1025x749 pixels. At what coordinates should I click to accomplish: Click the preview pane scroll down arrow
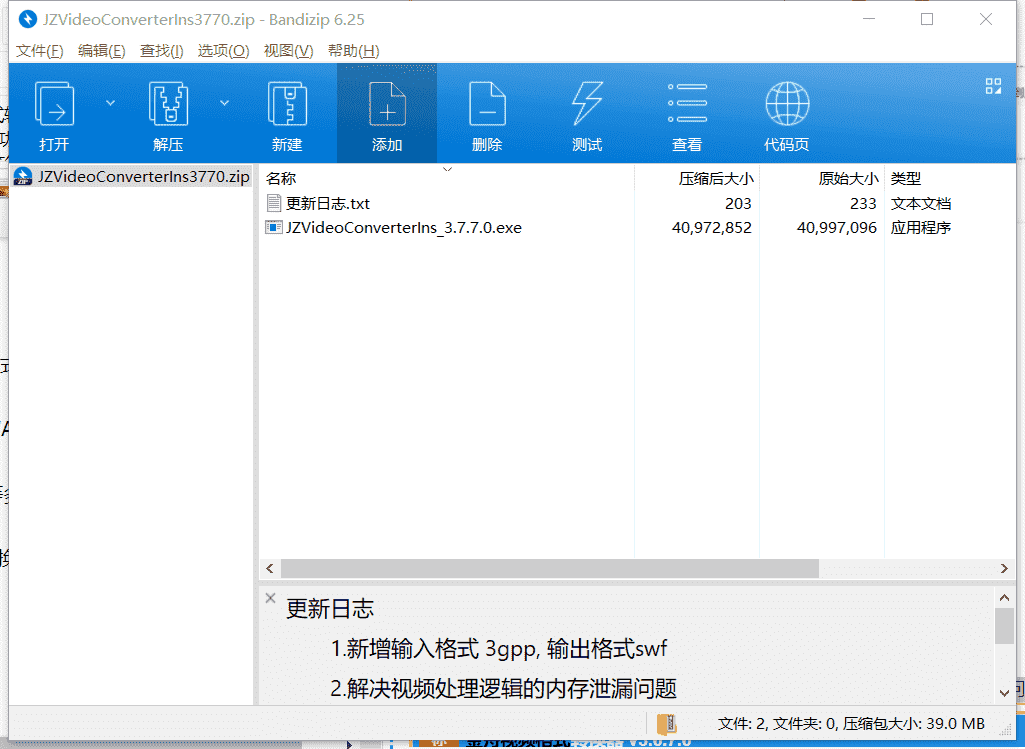(1004, 693)
